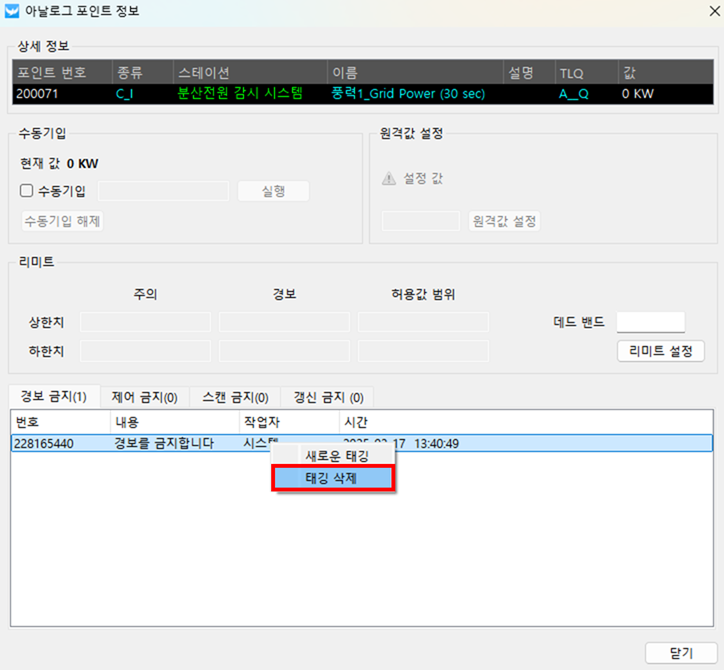Click the app icon in title bar
Image resolution: width=724 pixels, height=670 pixels.
point(12,12)
